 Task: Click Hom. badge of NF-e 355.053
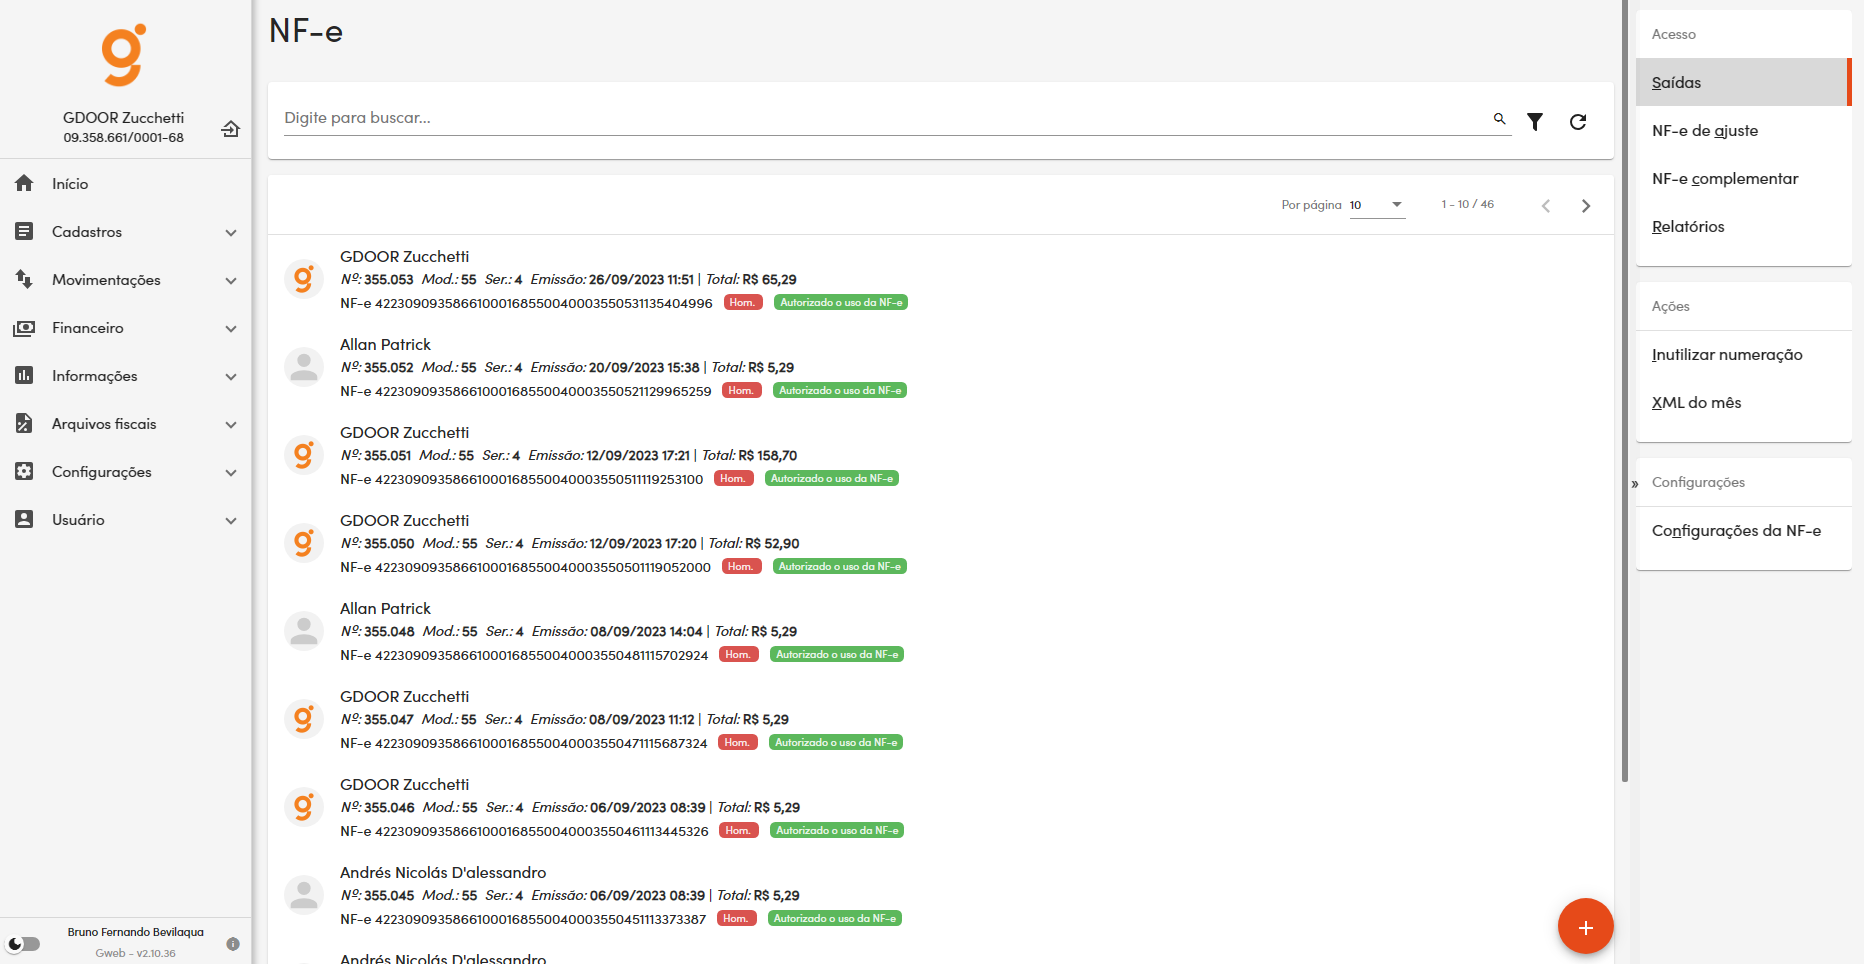tap(742, 302)
